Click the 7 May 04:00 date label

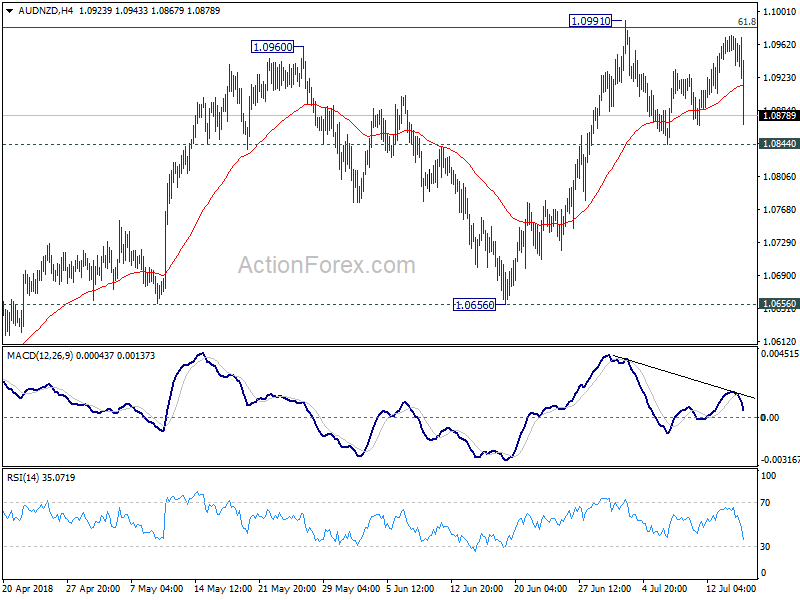click(x=157, y=588)
